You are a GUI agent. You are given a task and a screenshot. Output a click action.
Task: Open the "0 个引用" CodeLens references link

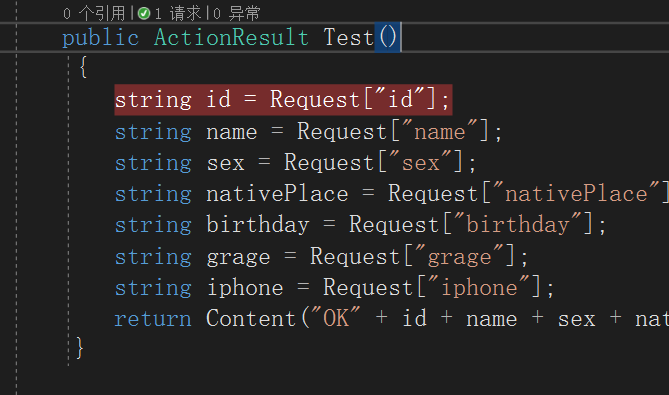(x=94, y=14)
